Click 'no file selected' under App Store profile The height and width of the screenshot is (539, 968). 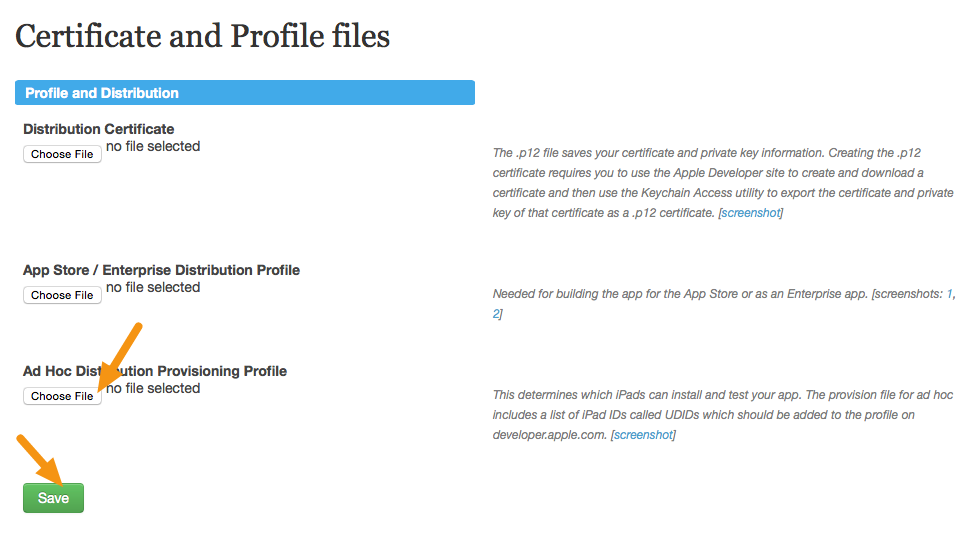153,287
